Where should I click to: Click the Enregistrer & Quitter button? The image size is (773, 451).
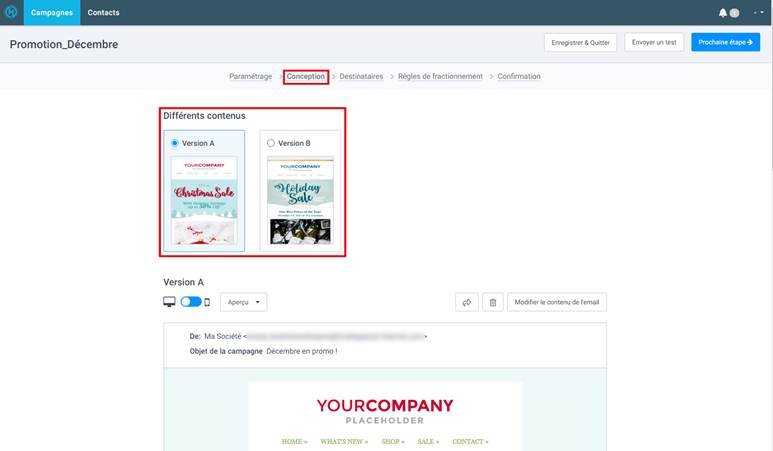pyautogui.click(x=580, y=43)
